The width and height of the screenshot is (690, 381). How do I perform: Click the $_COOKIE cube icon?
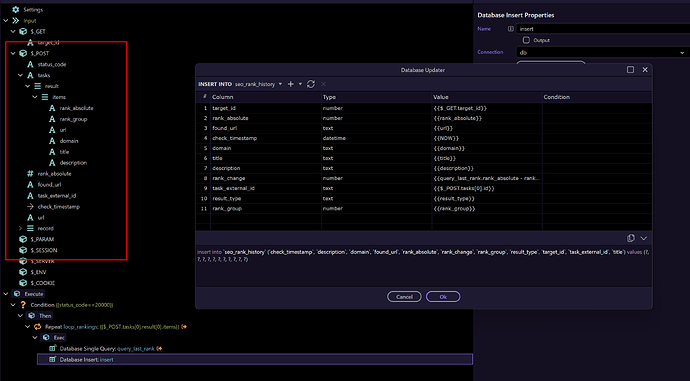click(x=23, y=283)
